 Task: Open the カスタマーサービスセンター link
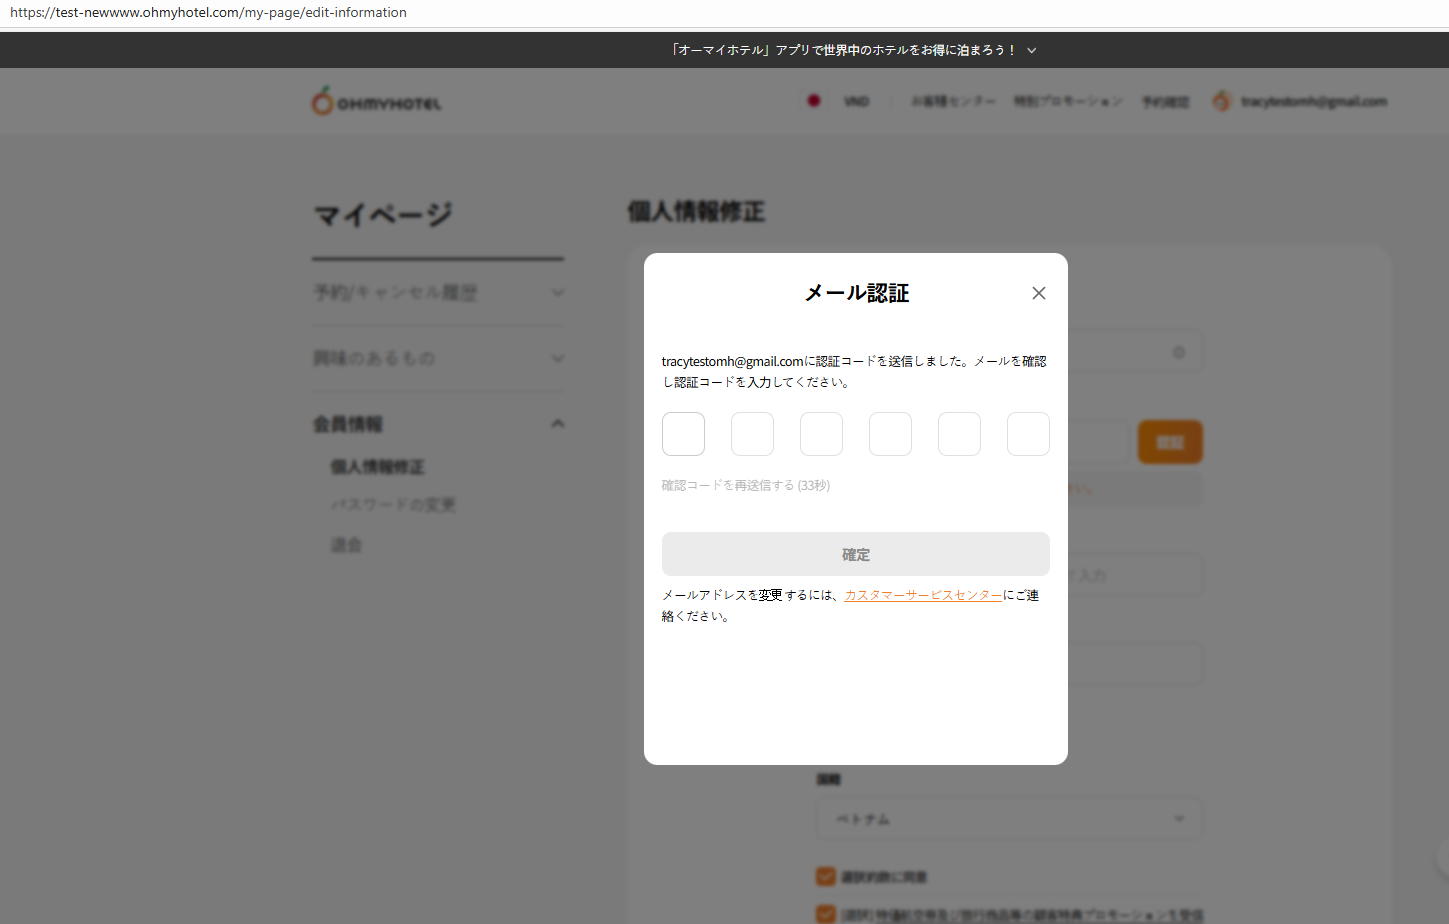[923, 595]
